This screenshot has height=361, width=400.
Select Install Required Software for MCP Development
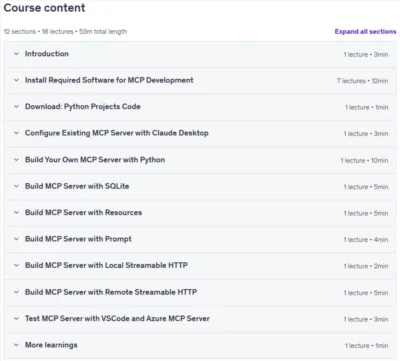pyautogui.click(x=109, y=80)
